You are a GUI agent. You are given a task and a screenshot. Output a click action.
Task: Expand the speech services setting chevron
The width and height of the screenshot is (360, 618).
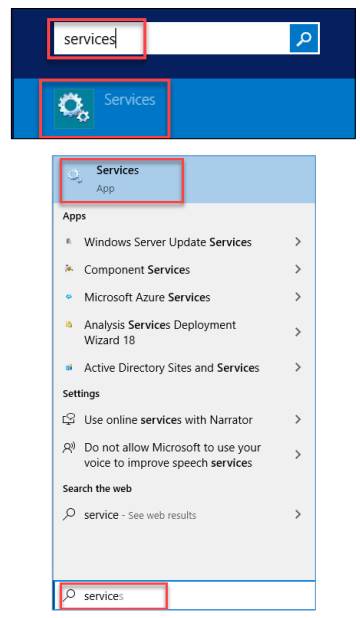click(298, 455)
